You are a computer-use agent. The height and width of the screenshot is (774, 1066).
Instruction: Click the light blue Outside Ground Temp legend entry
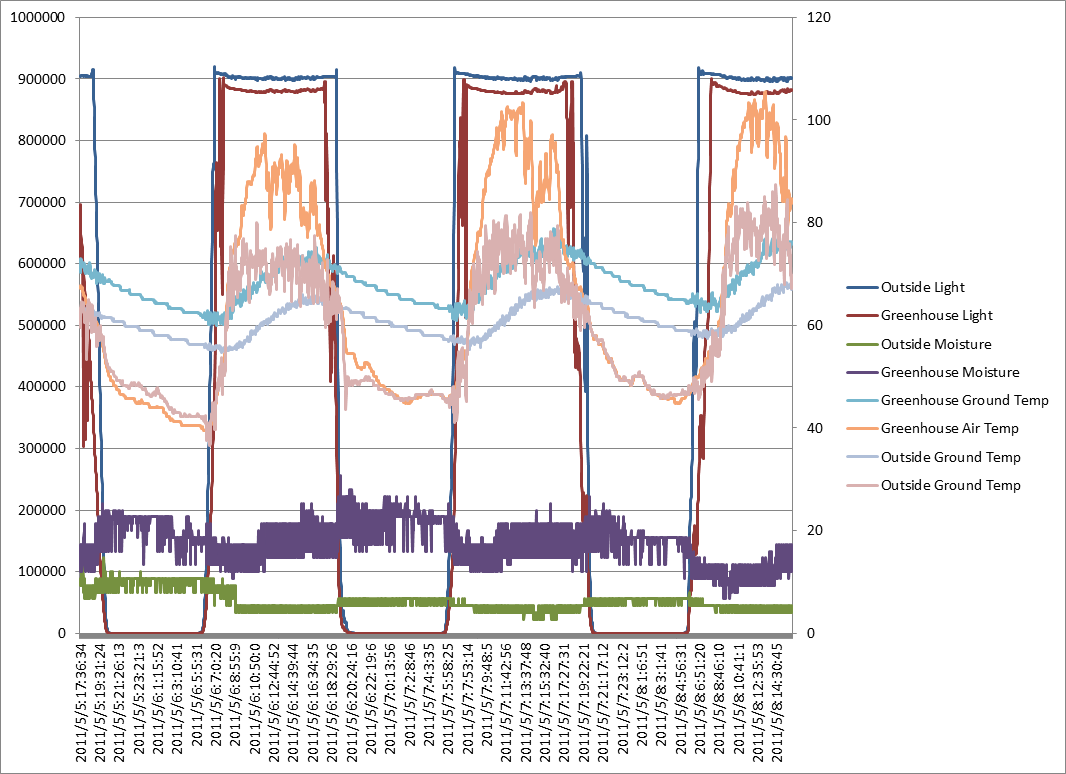(950, 457)
